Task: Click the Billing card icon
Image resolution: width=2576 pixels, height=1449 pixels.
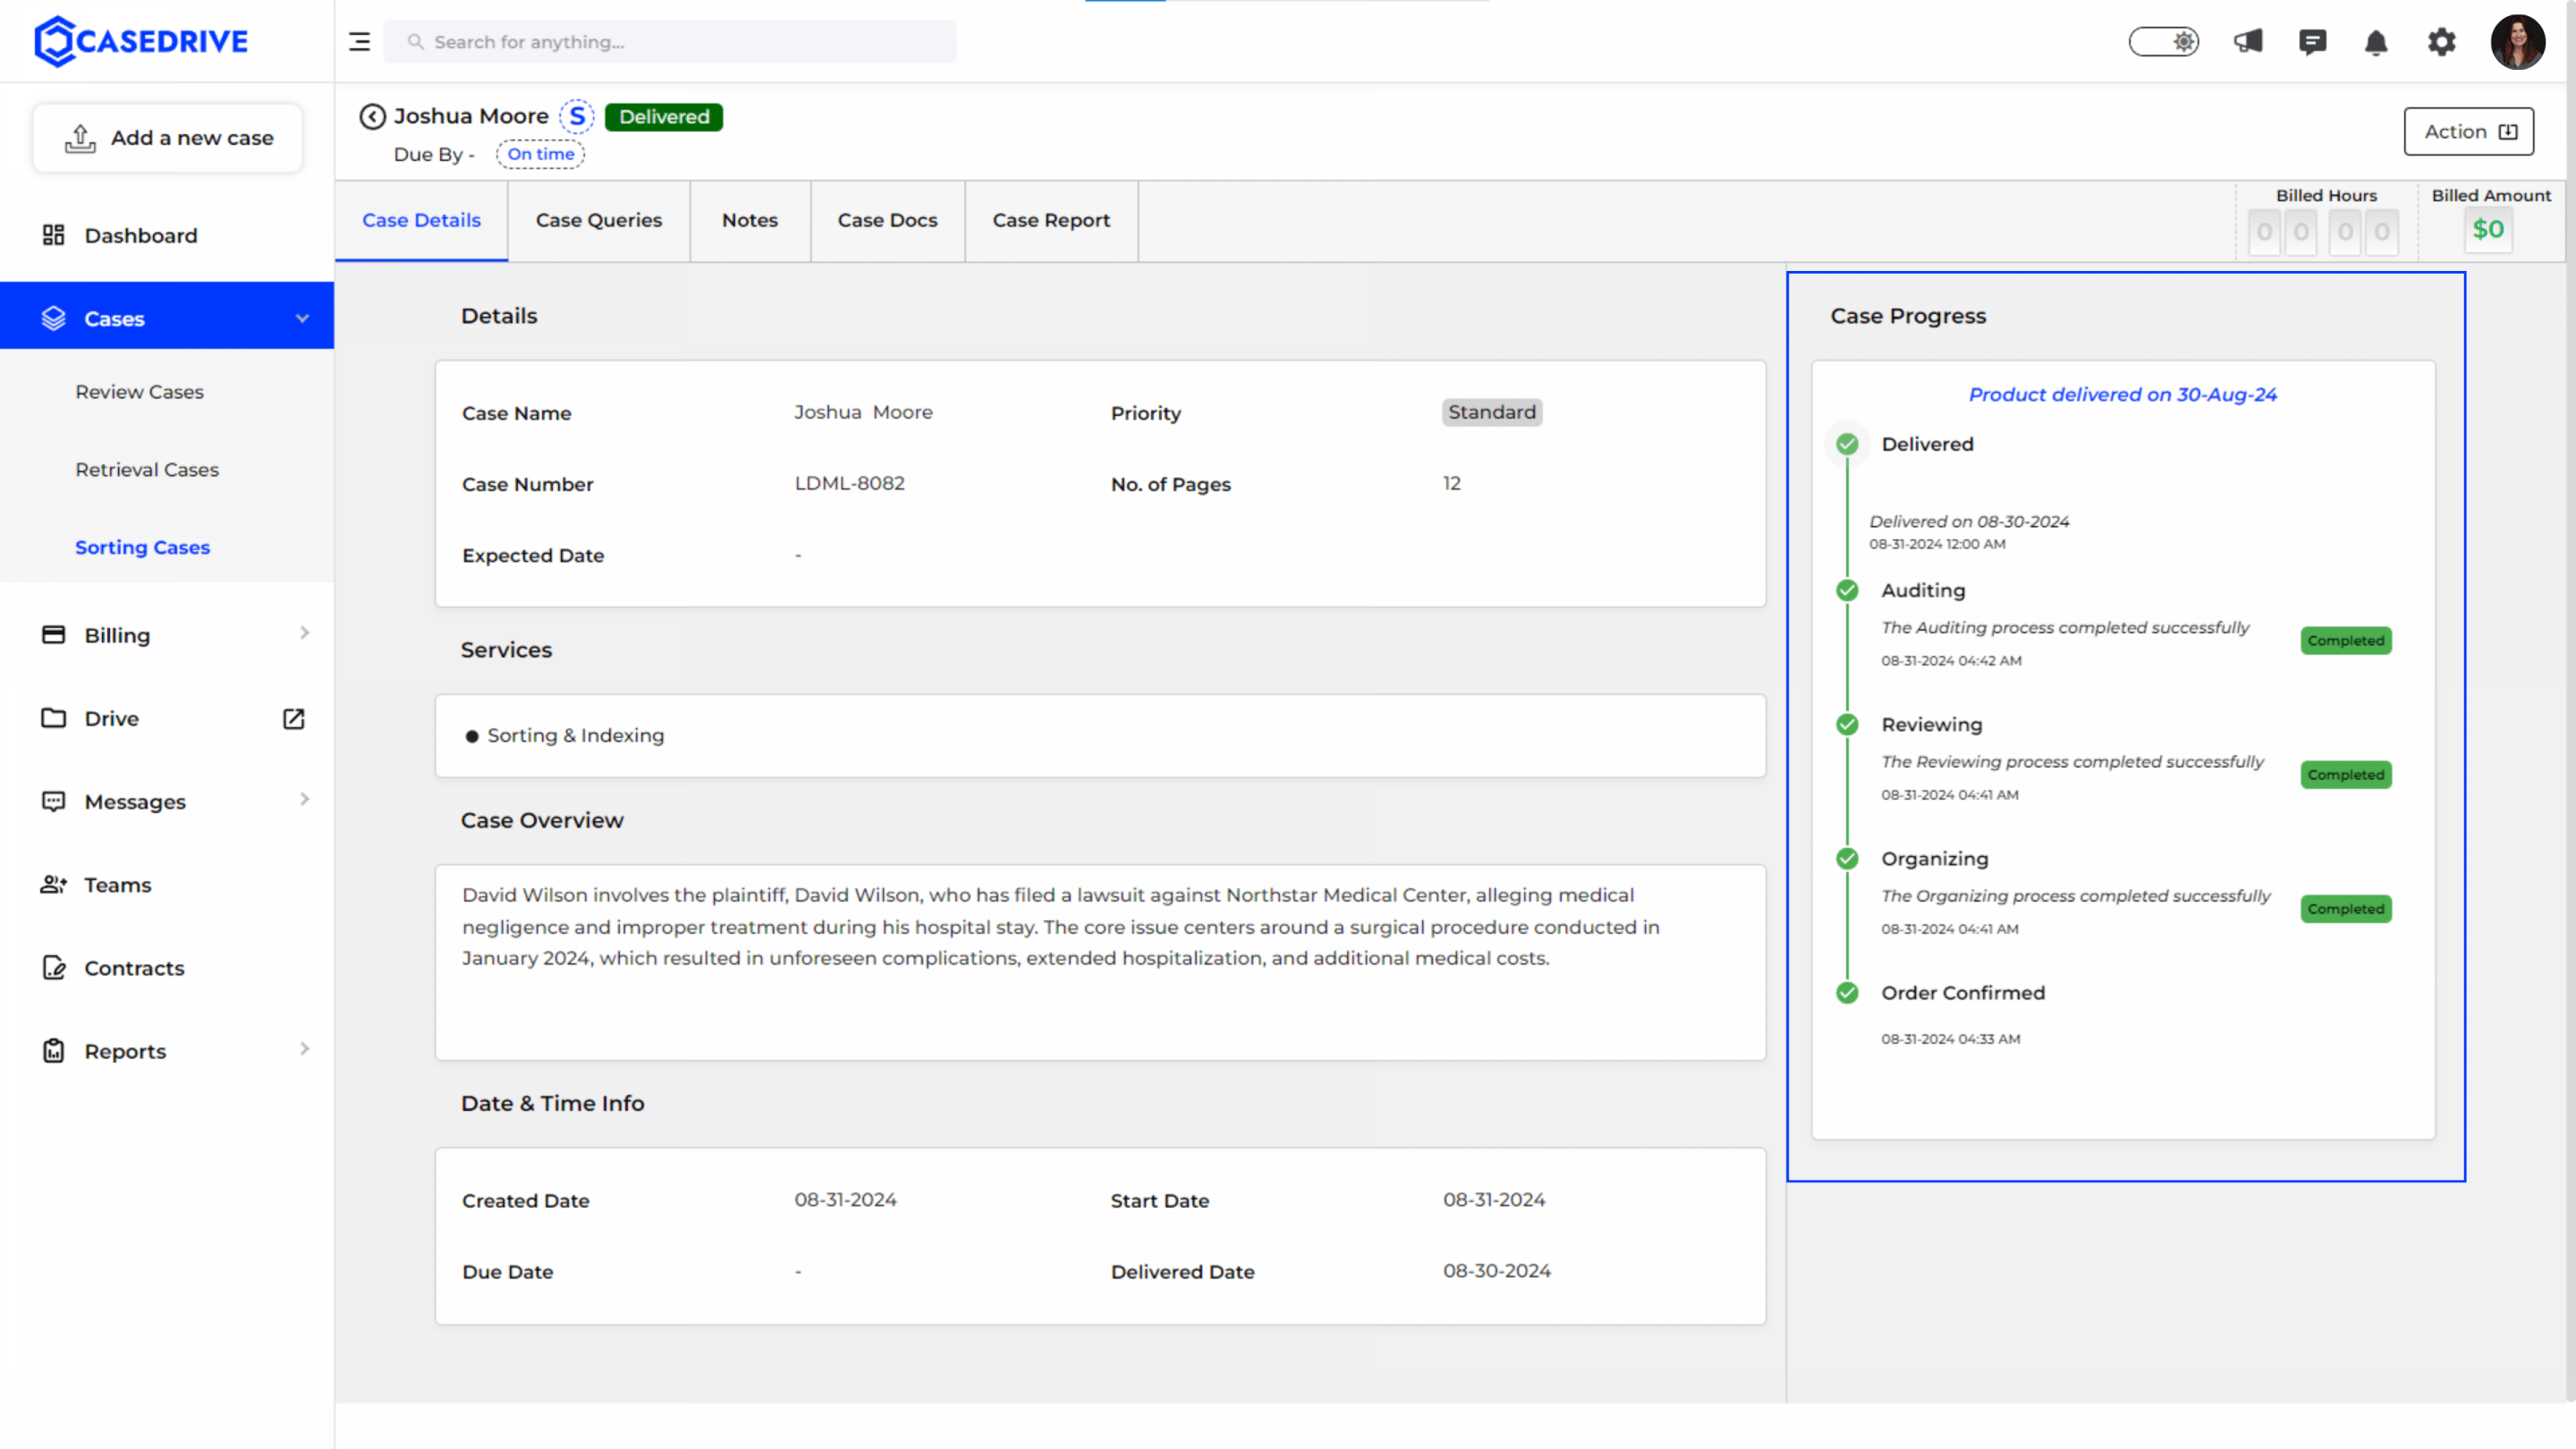Action: coord(53,635)
